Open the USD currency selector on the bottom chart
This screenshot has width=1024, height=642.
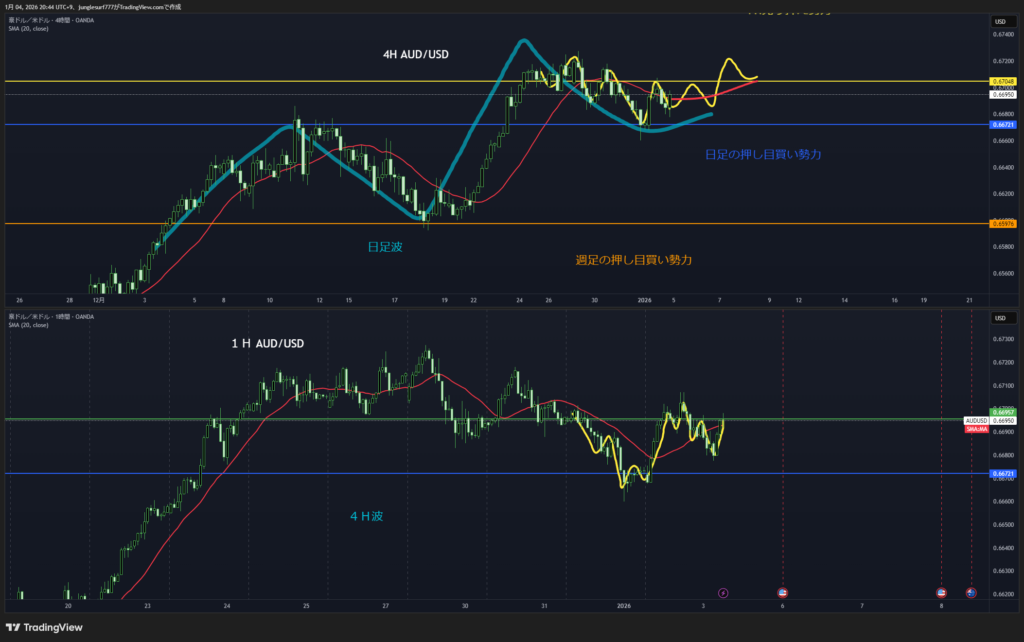[x=1000, y=318]
